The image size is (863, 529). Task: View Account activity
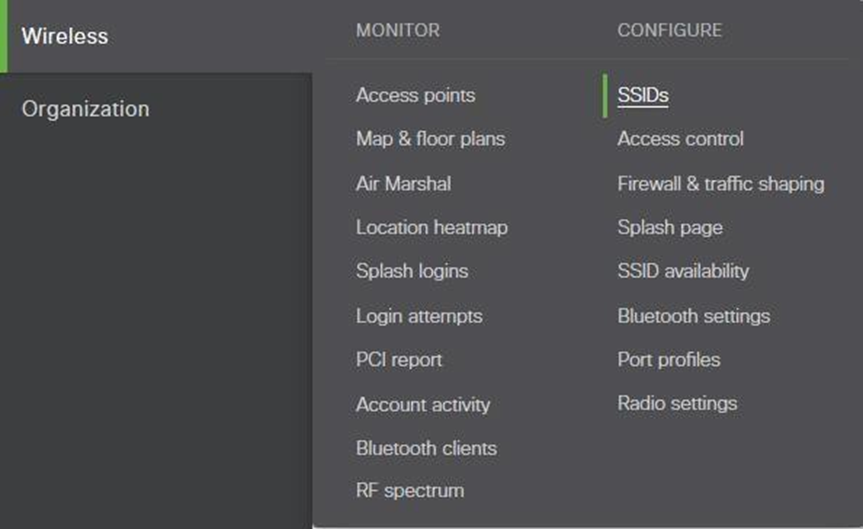pos(423,405)
